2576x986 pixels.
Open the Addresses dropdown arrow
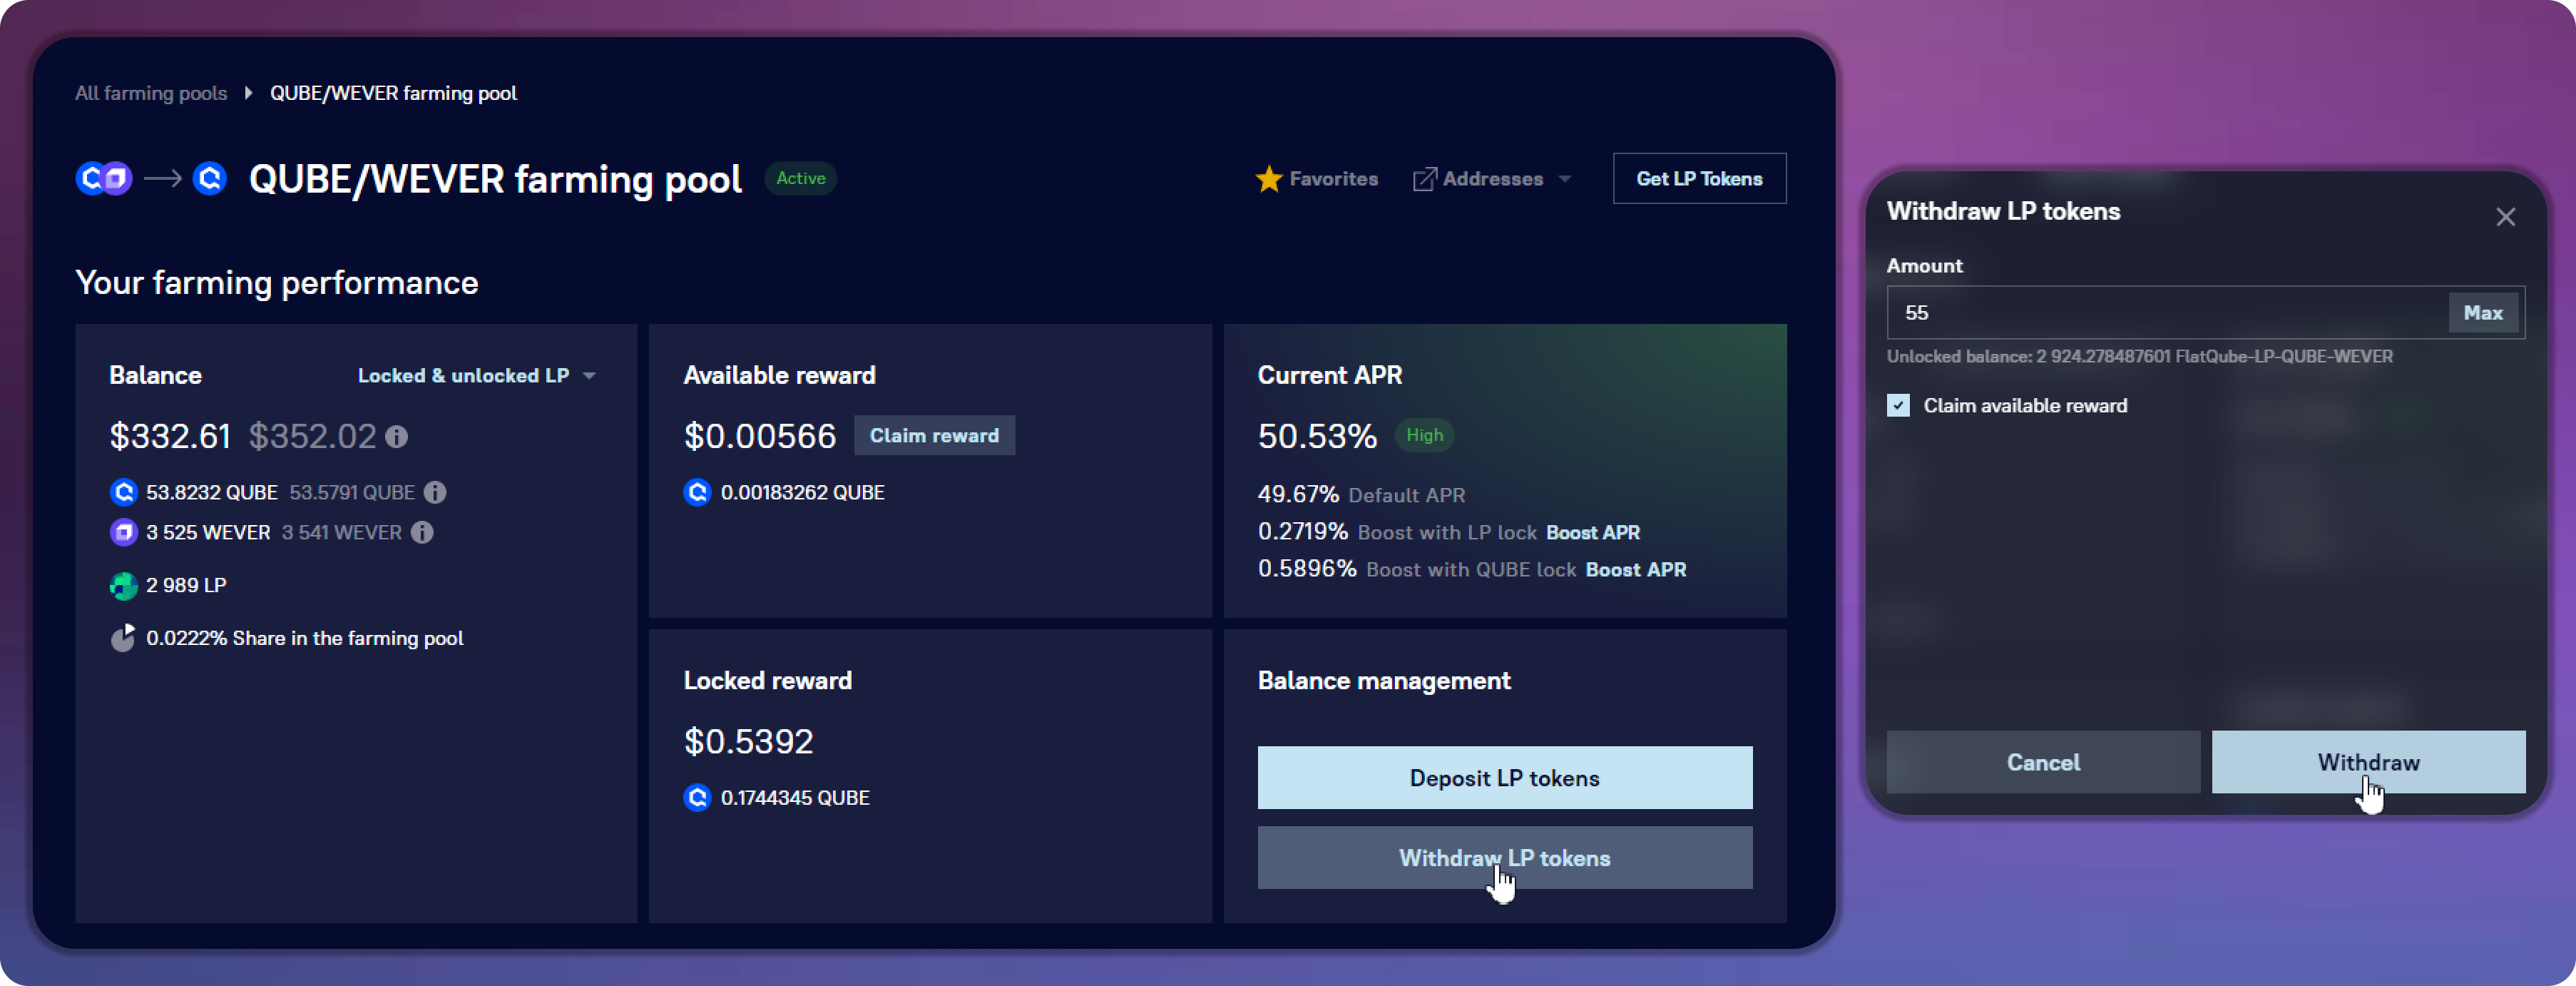(x=1565, y=179)
